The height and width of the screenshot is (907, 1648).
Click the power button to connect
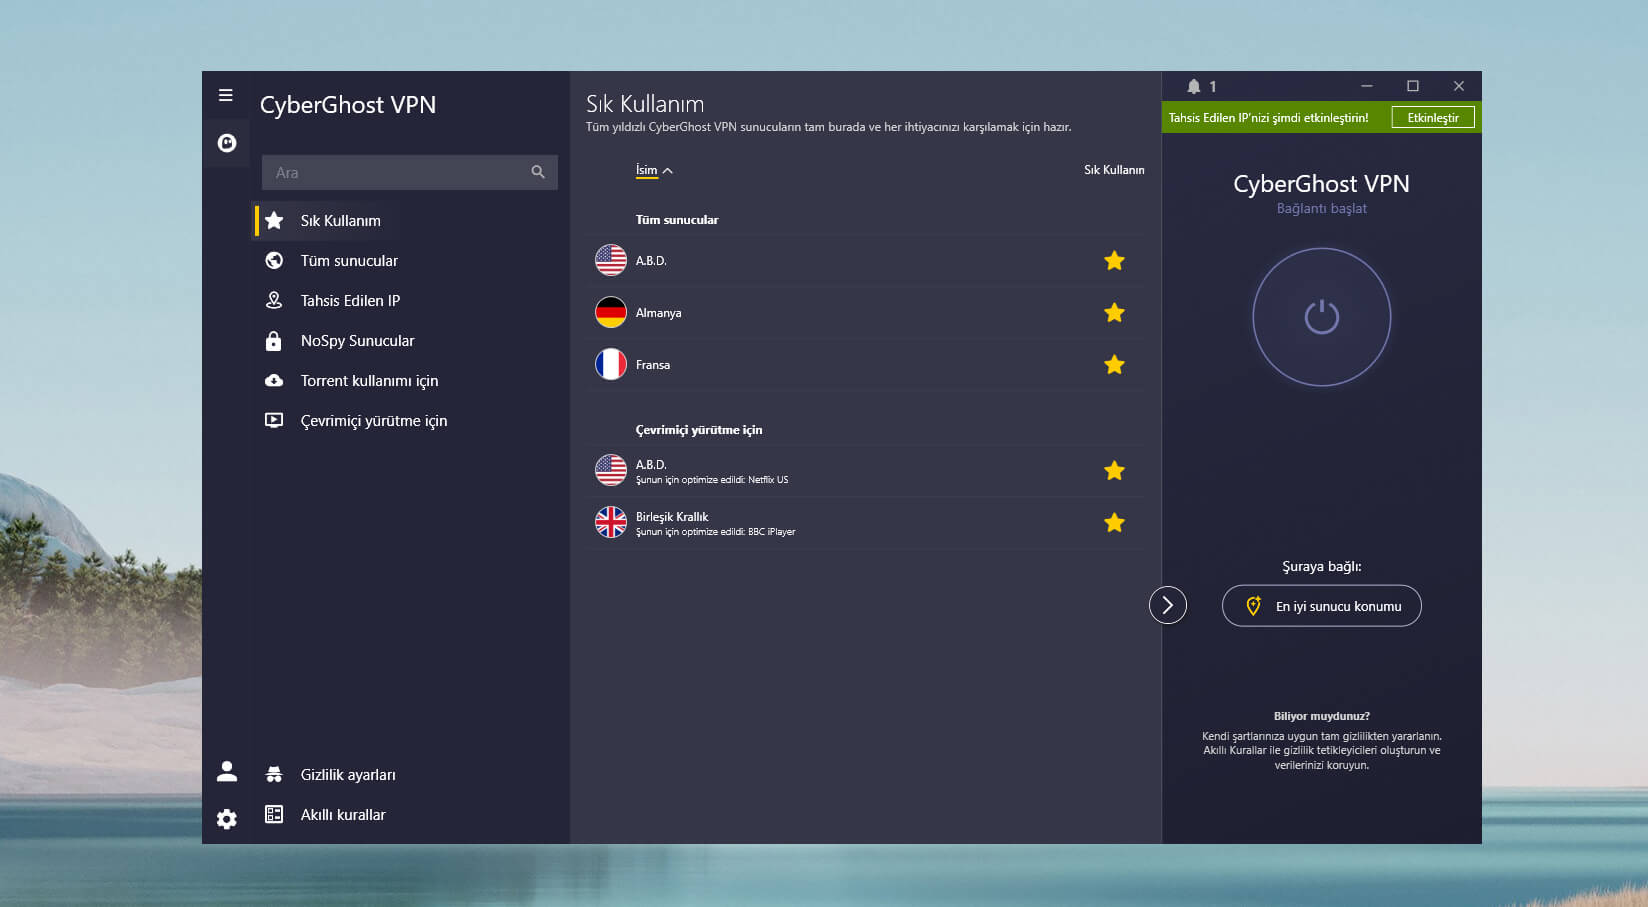point(1322,317)
